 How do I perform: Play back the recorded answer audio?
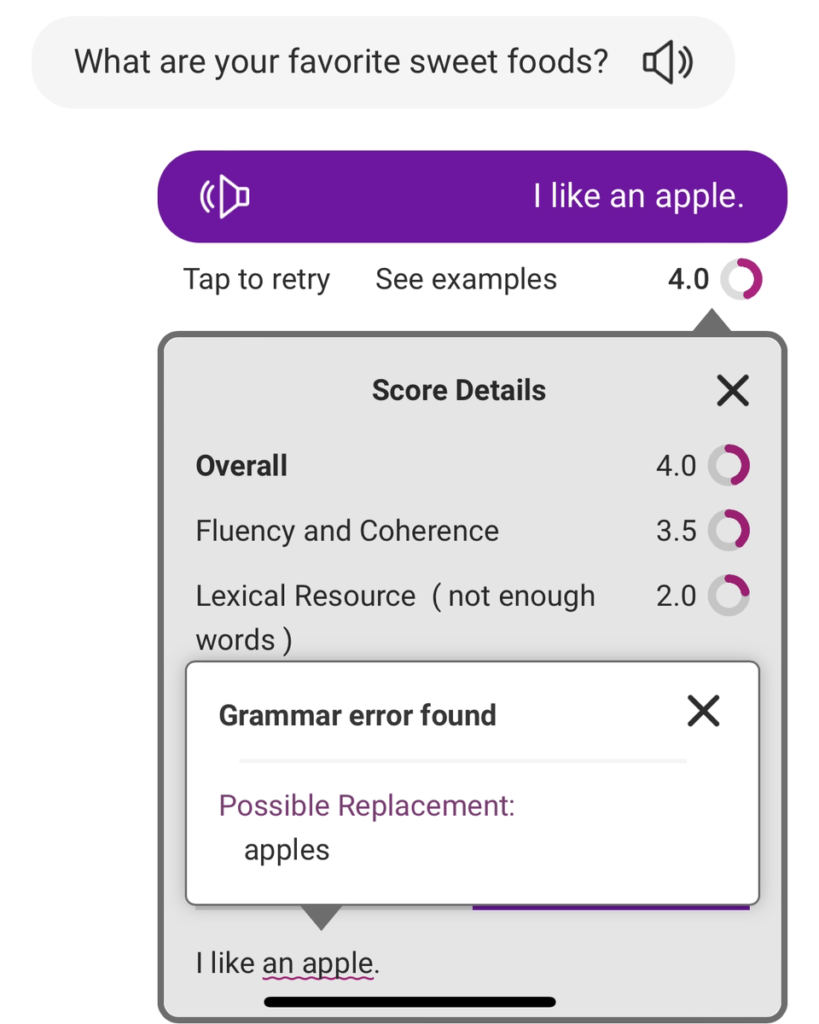pos(225,197)
